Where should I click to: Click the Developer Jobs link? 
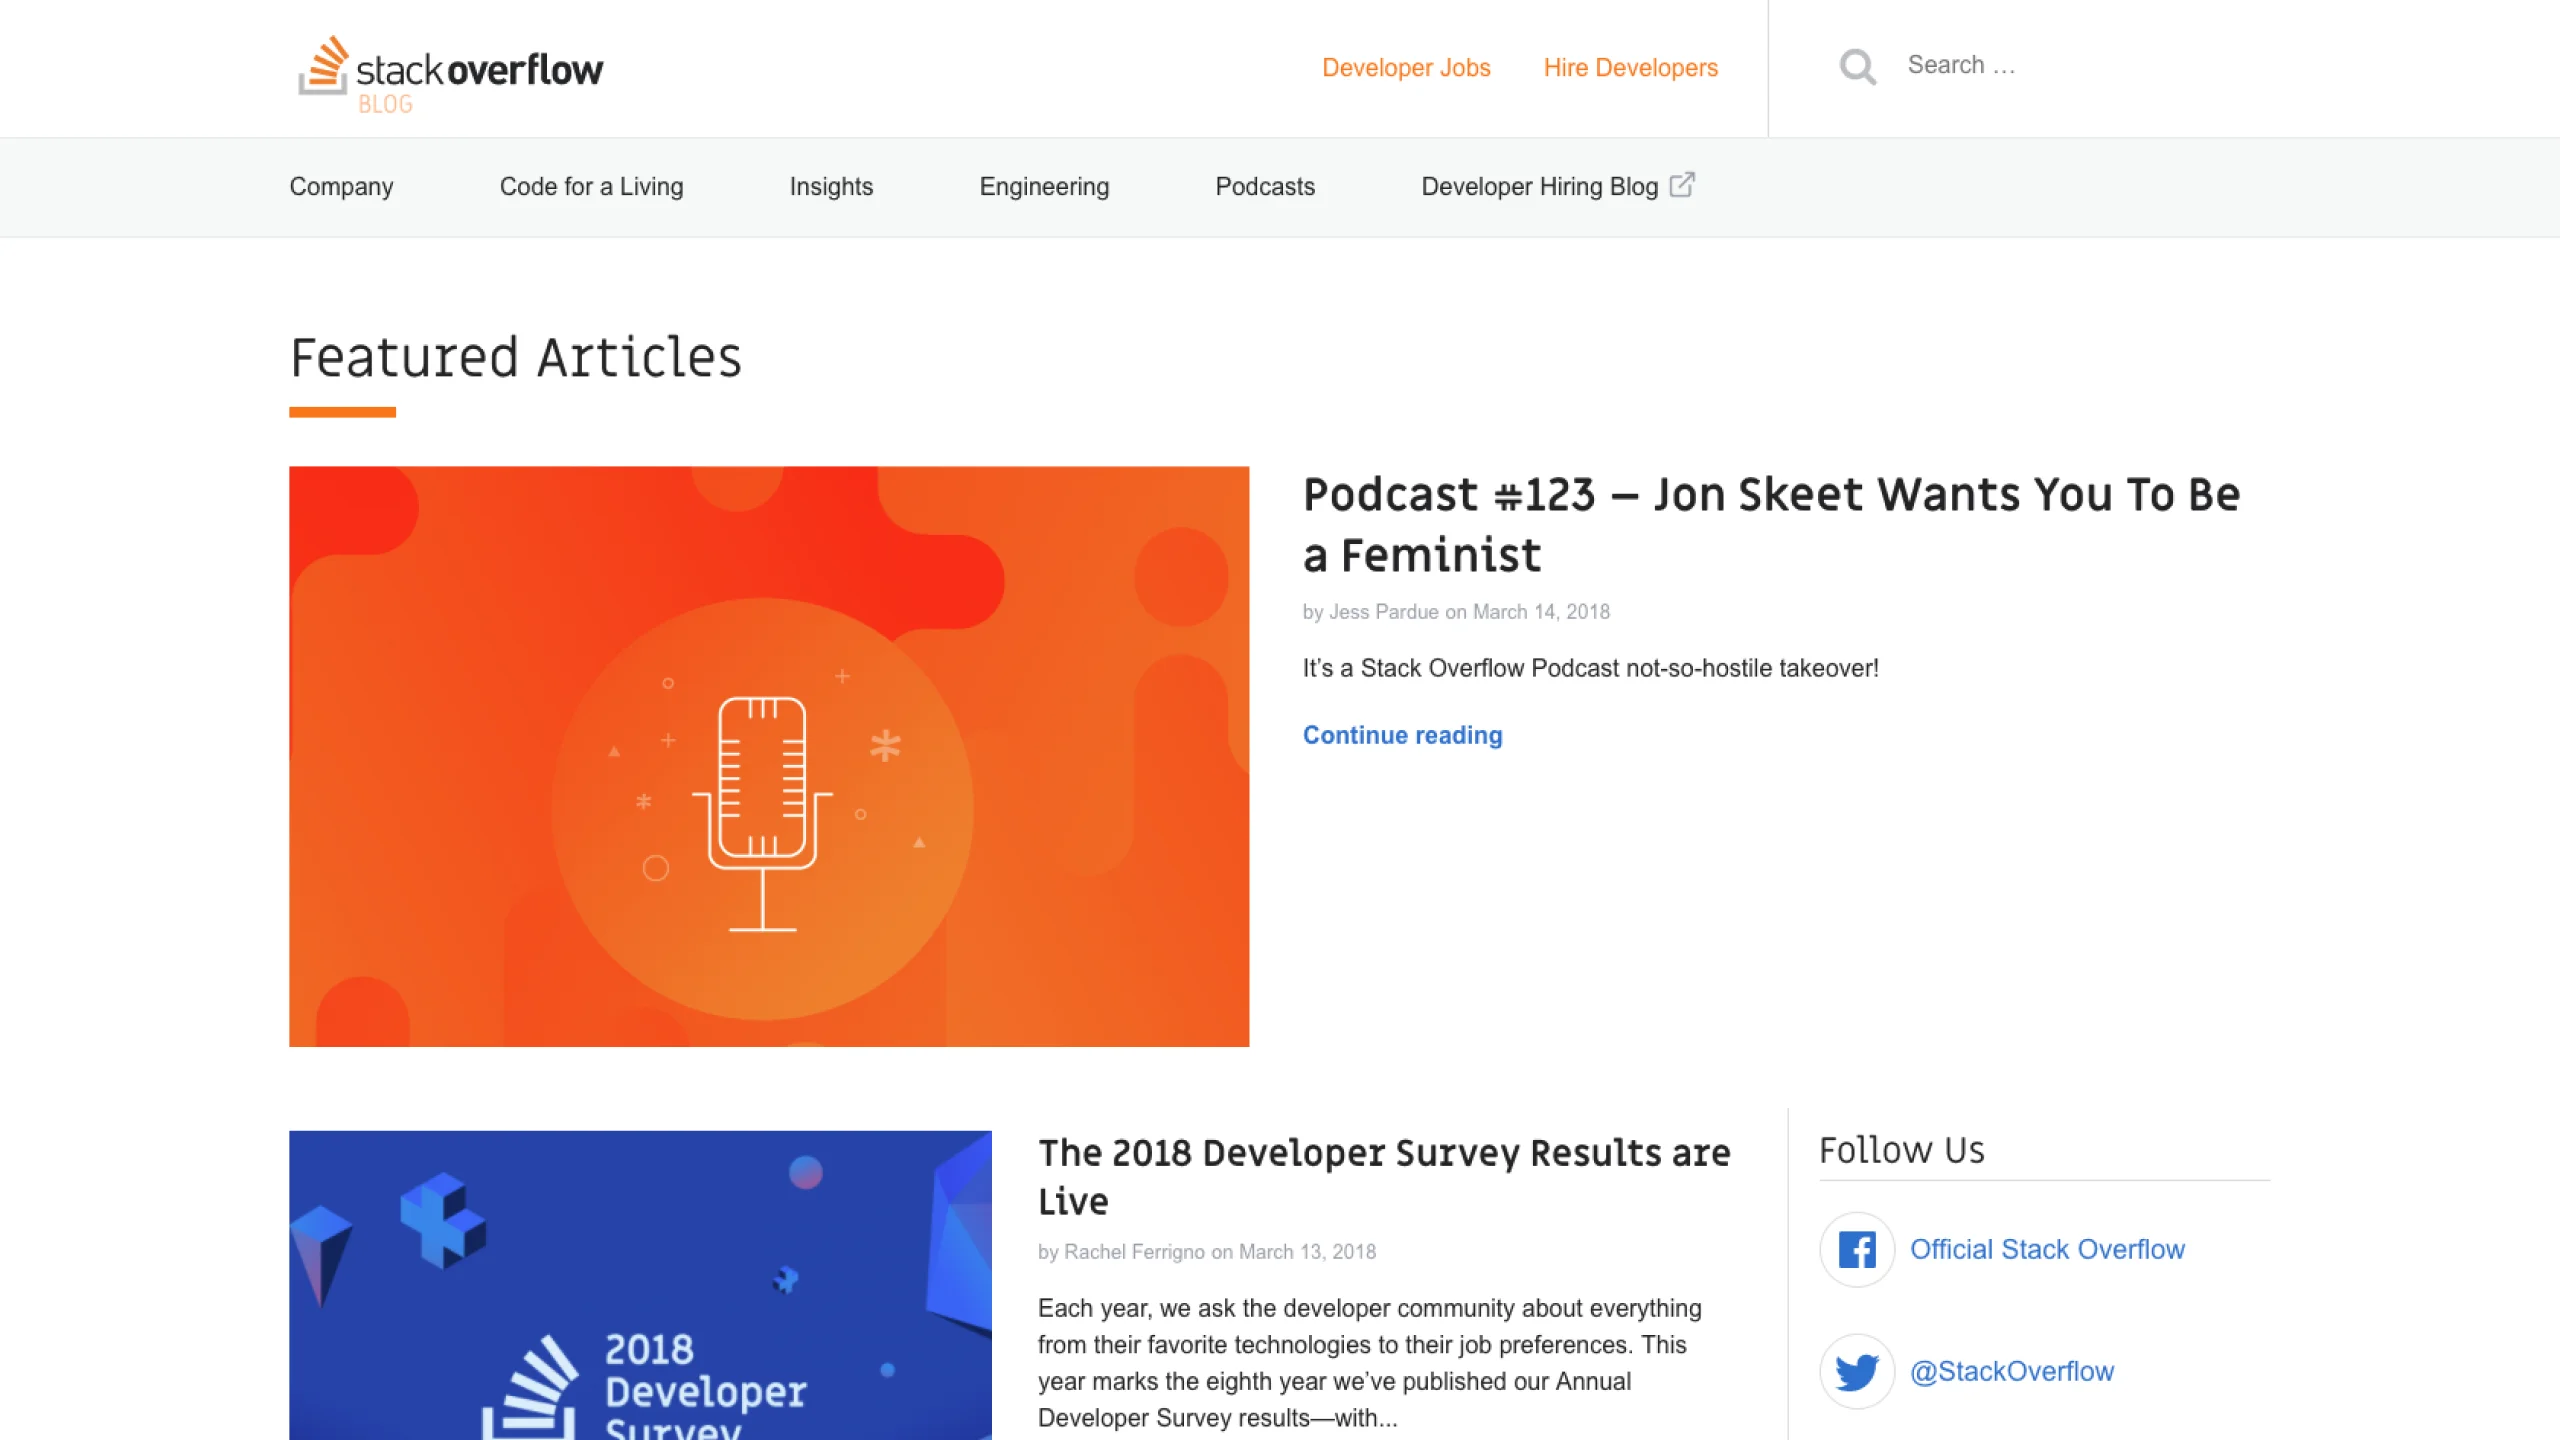1406,68
